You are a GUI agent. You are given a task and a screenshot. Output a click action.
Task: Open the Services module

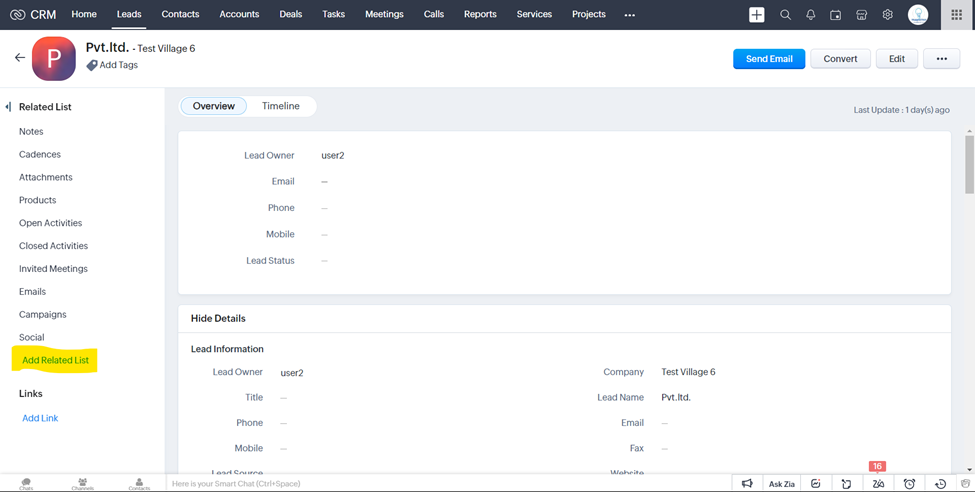tap(534, 14)
